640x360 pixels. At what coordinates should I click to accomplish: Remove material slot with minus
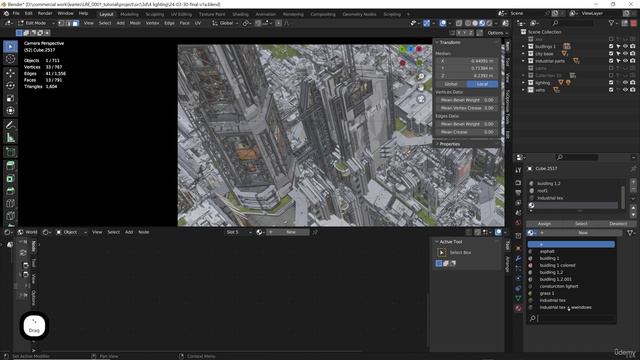point(633,189)
